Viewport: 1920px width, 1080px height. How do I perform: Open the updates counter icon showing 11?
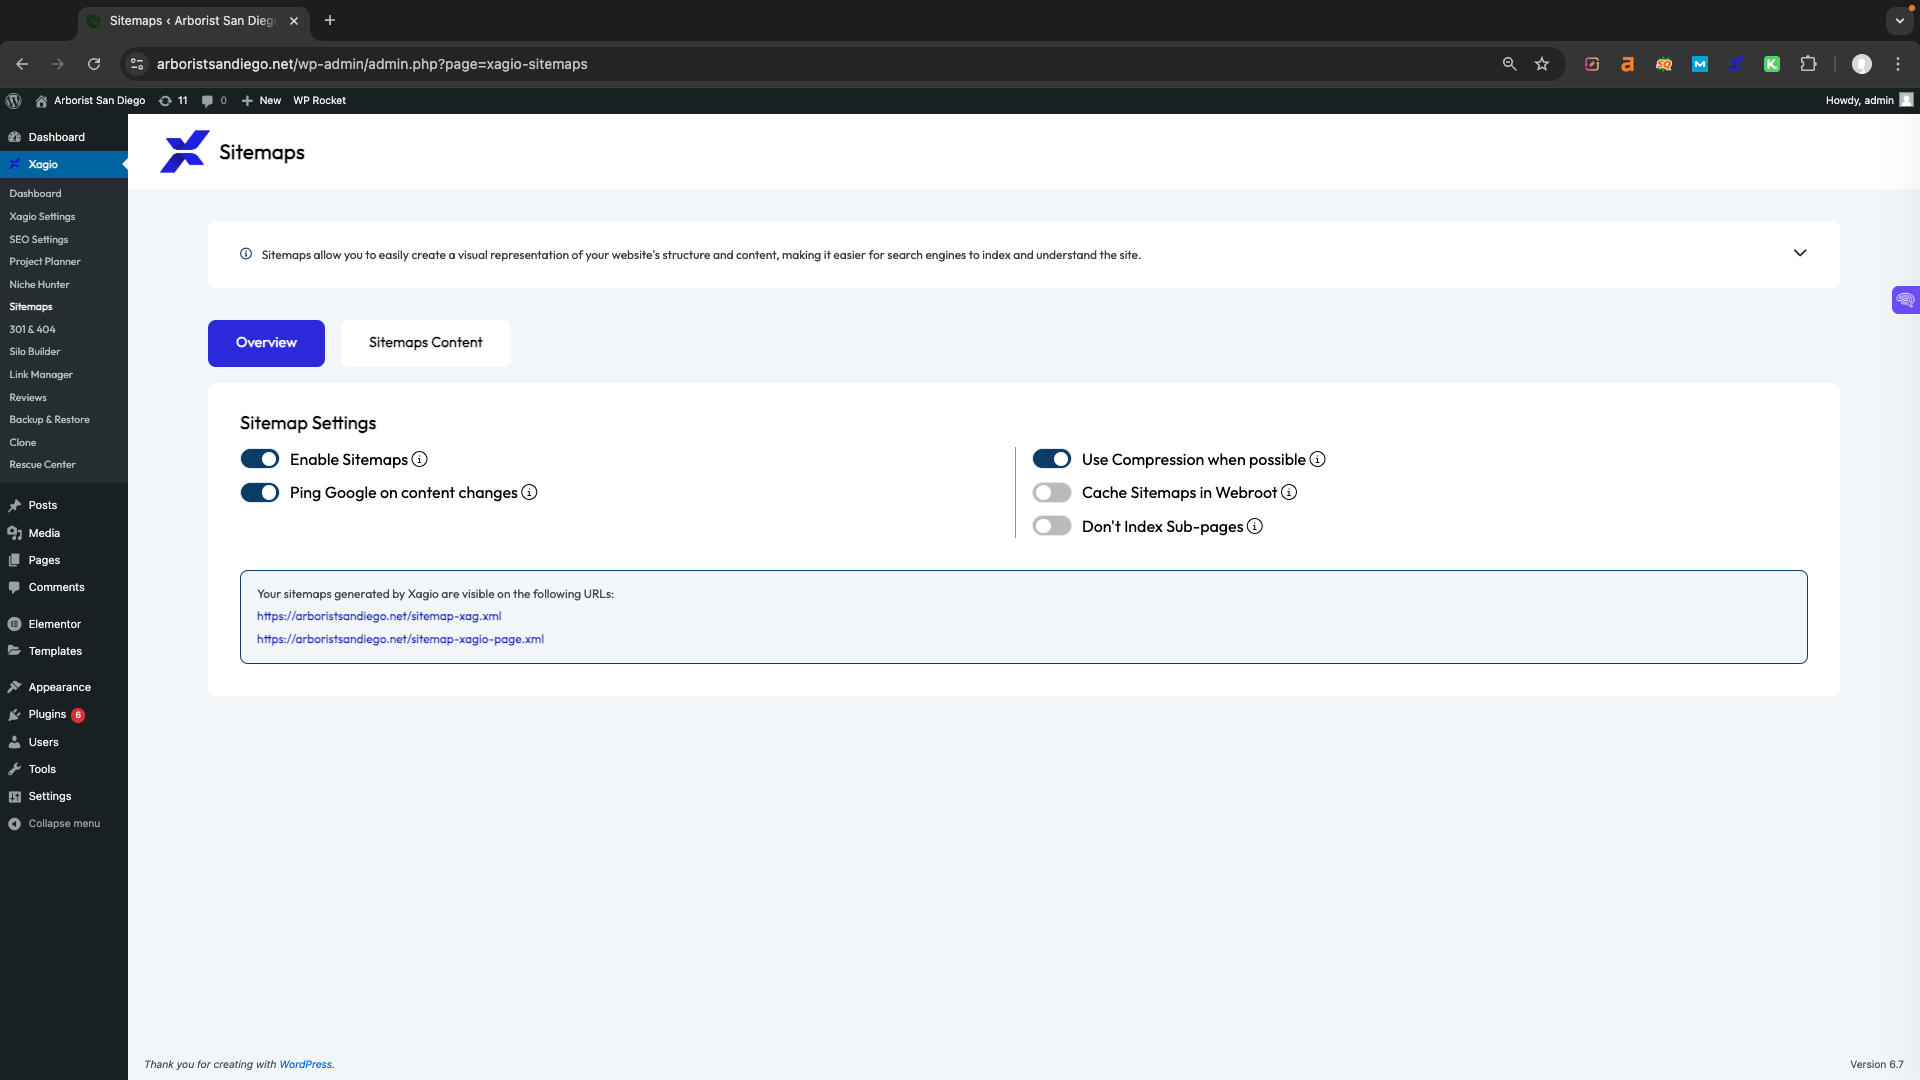point(173,100)
